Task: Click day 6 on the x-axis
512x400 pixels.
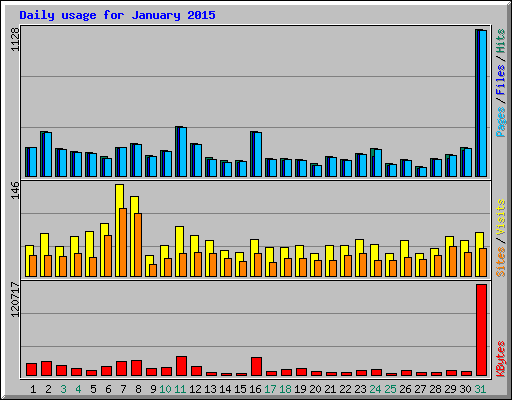Action: point(108,389)
